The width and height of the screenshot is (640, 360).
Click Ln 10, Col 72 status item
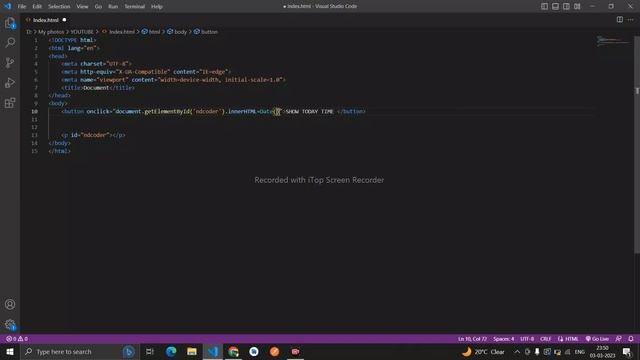click(x=472, y=339)
